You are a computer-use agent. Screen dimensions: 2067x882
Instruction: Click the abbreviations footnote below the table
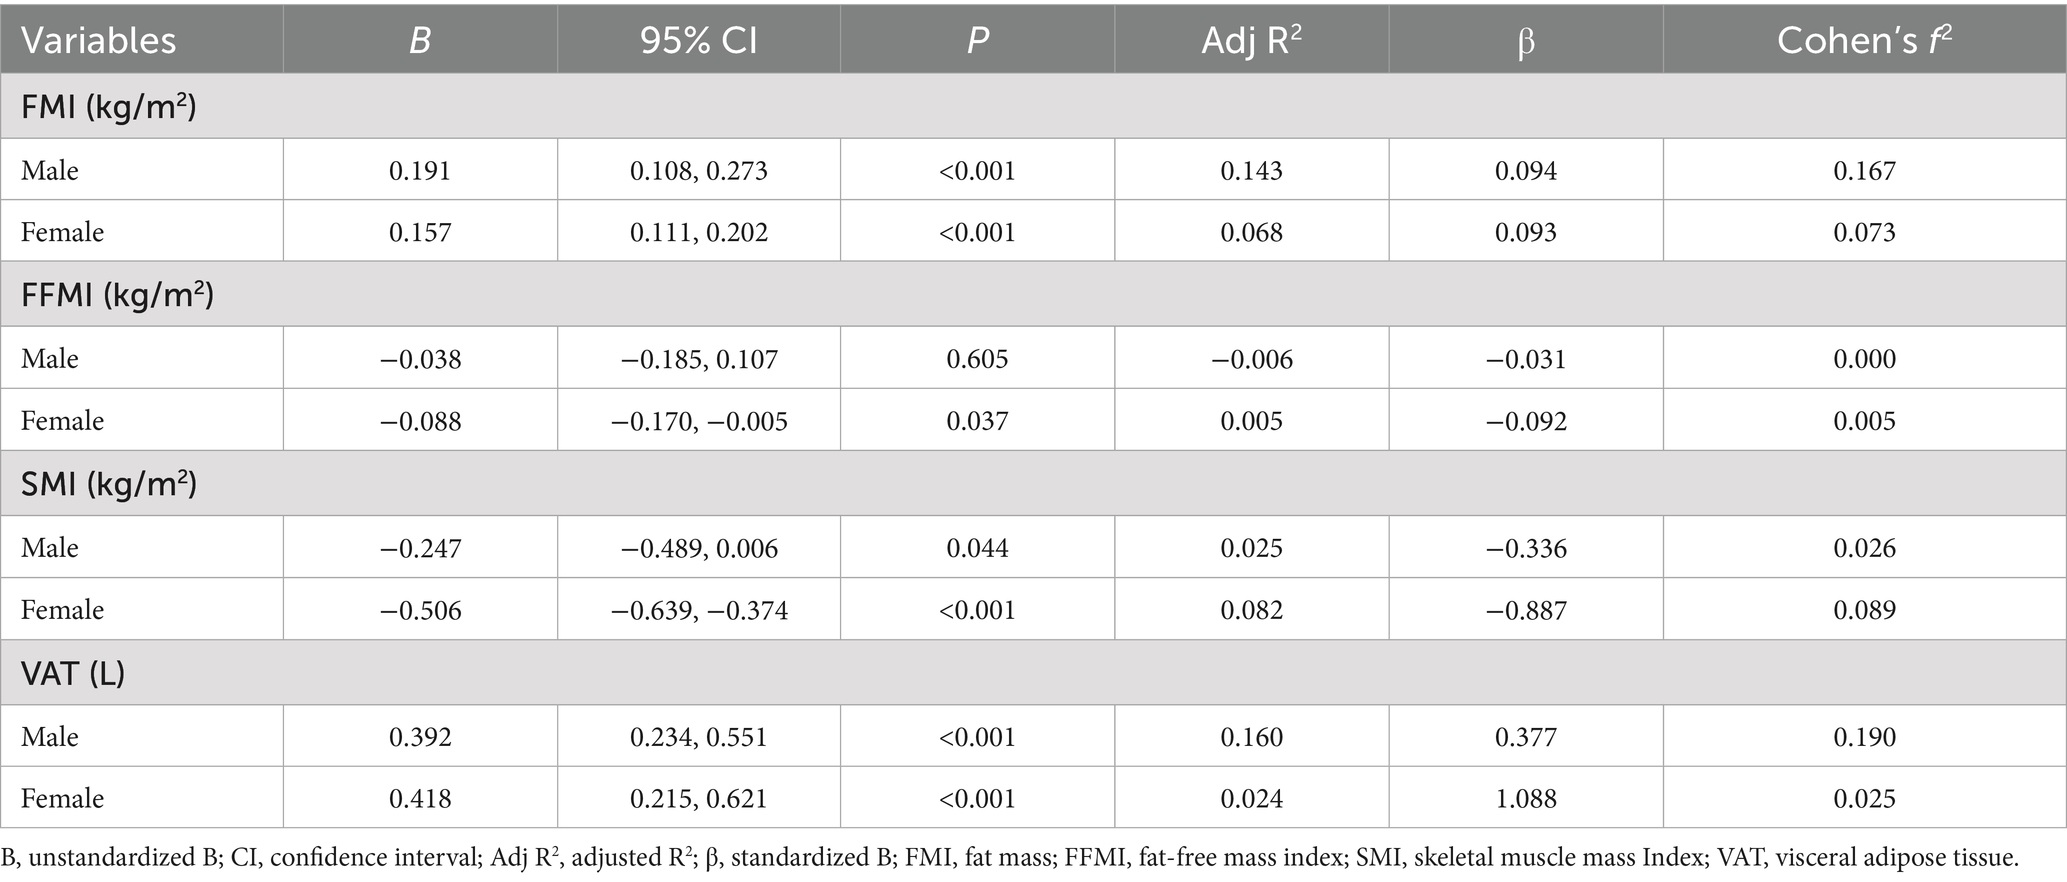coord(1010,858)
